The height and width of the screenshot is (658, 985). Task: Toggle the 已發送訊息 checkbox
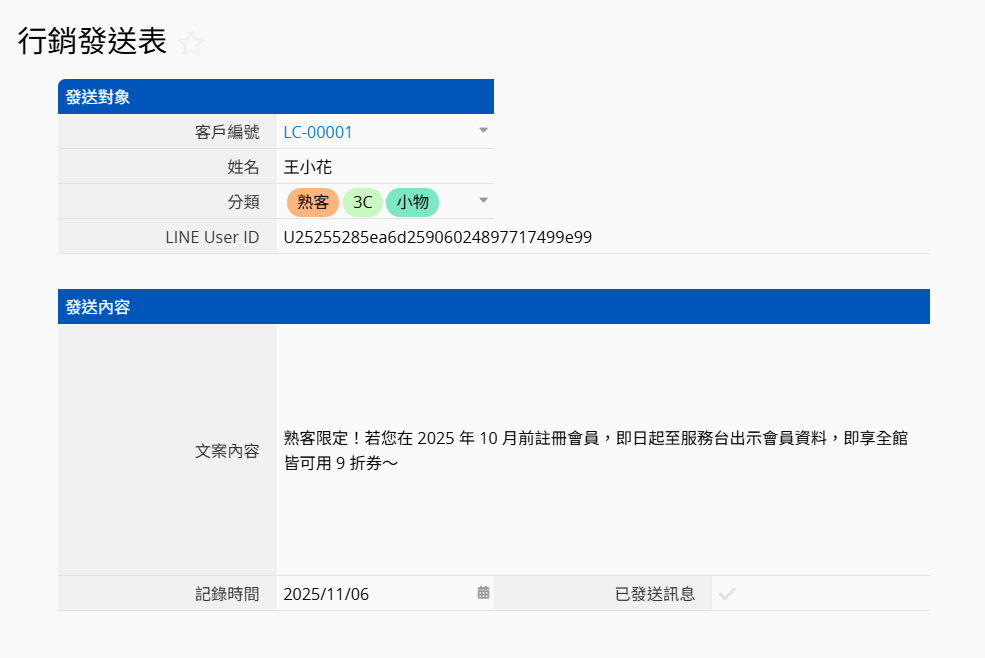[727, 594]
